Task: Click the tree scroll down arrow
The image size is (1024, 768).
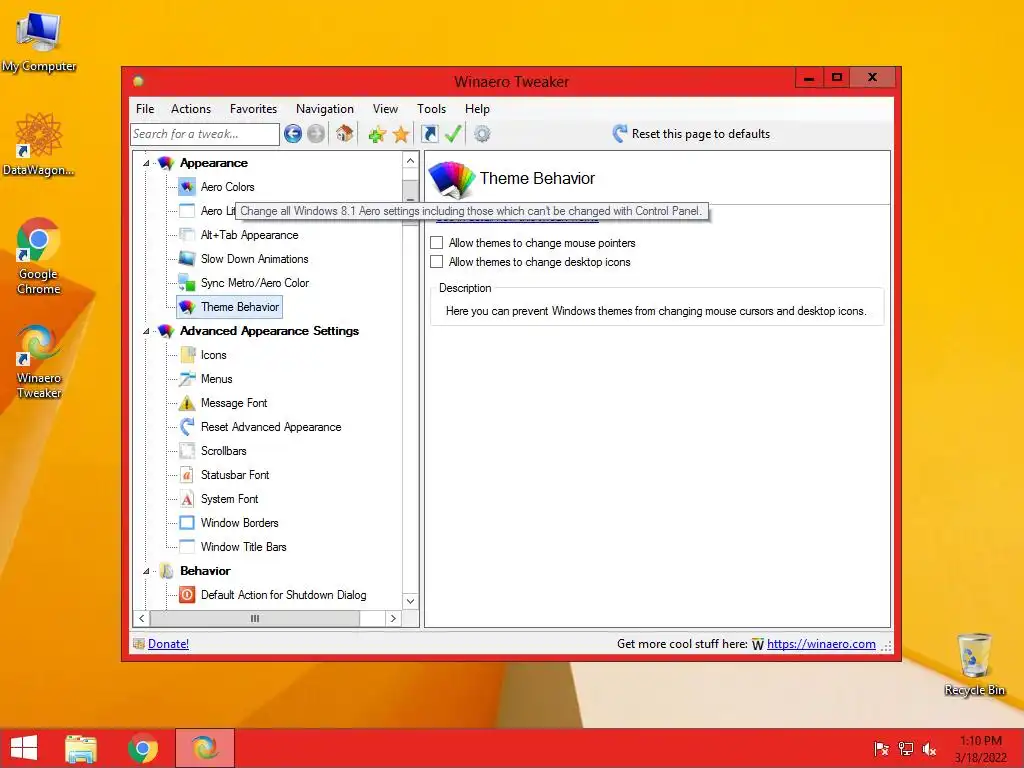Action: click(410, 601)
